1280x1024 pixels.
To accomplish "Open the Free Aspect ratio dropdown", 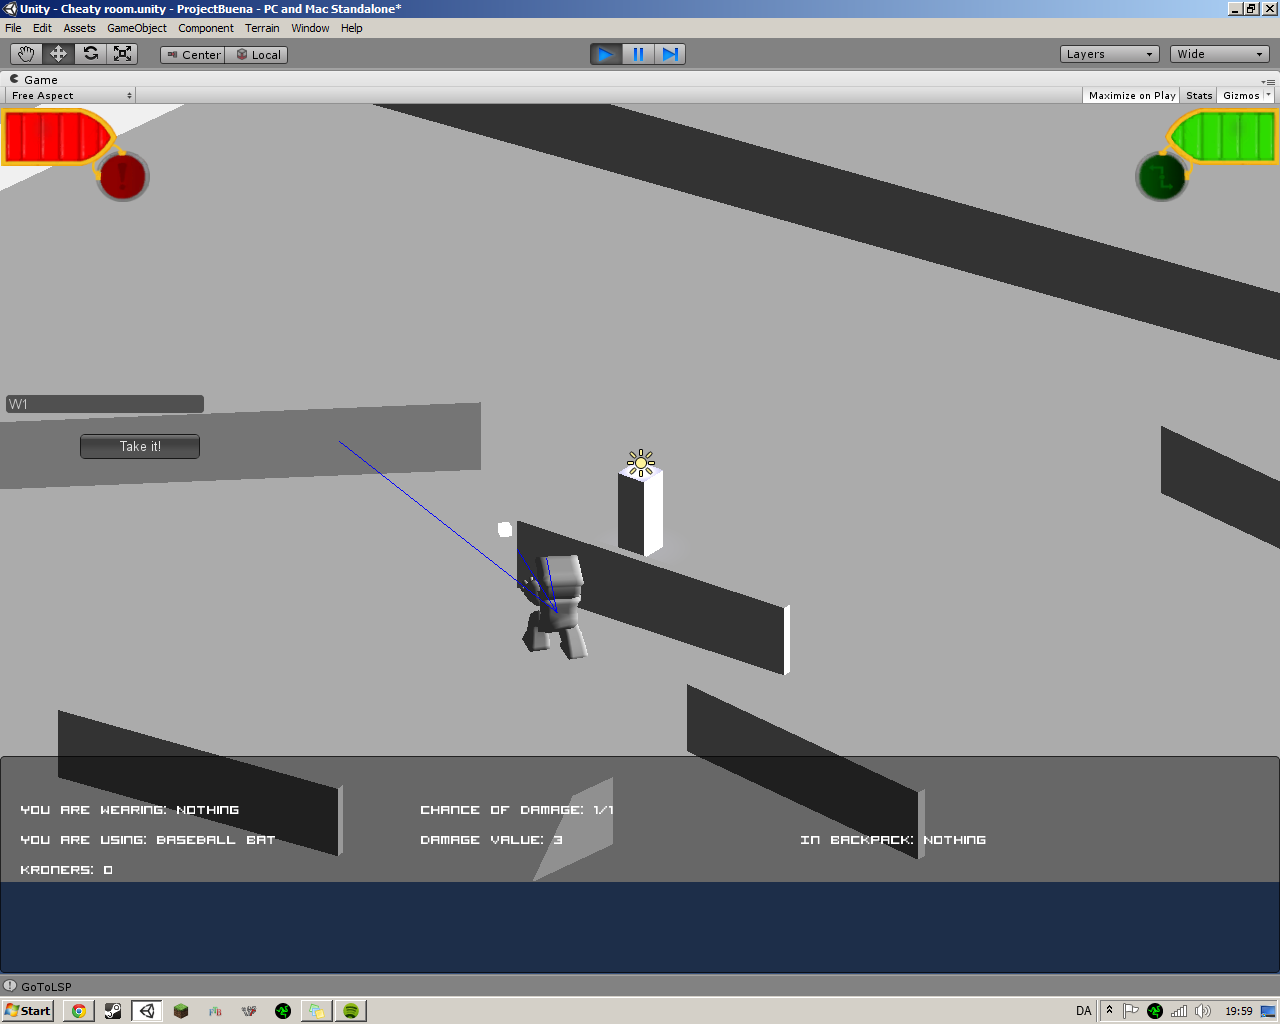I will pyautogui.click(x=70, y=96).
